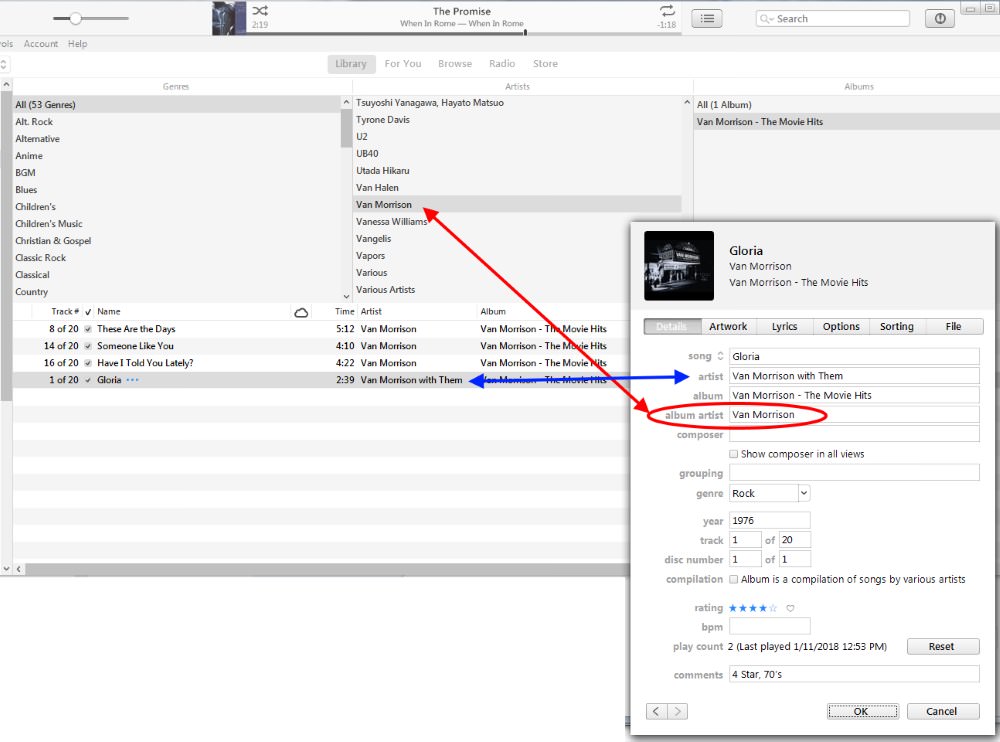Set the star rating
The width and height of the screenshot is (1000, 742).
753,608
